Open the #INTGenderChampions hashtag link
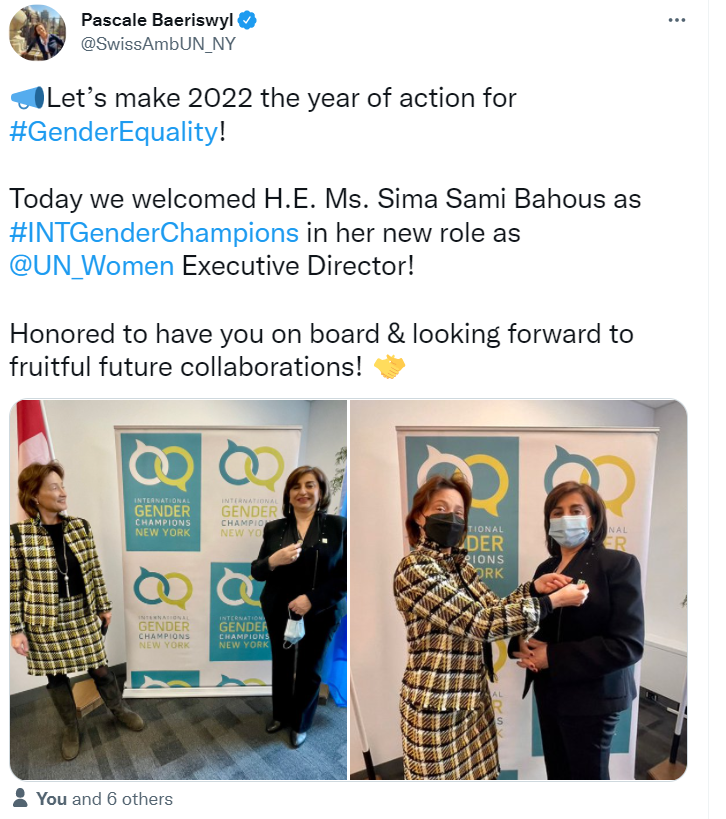This screenshot has height=819, width=726. 154,233
